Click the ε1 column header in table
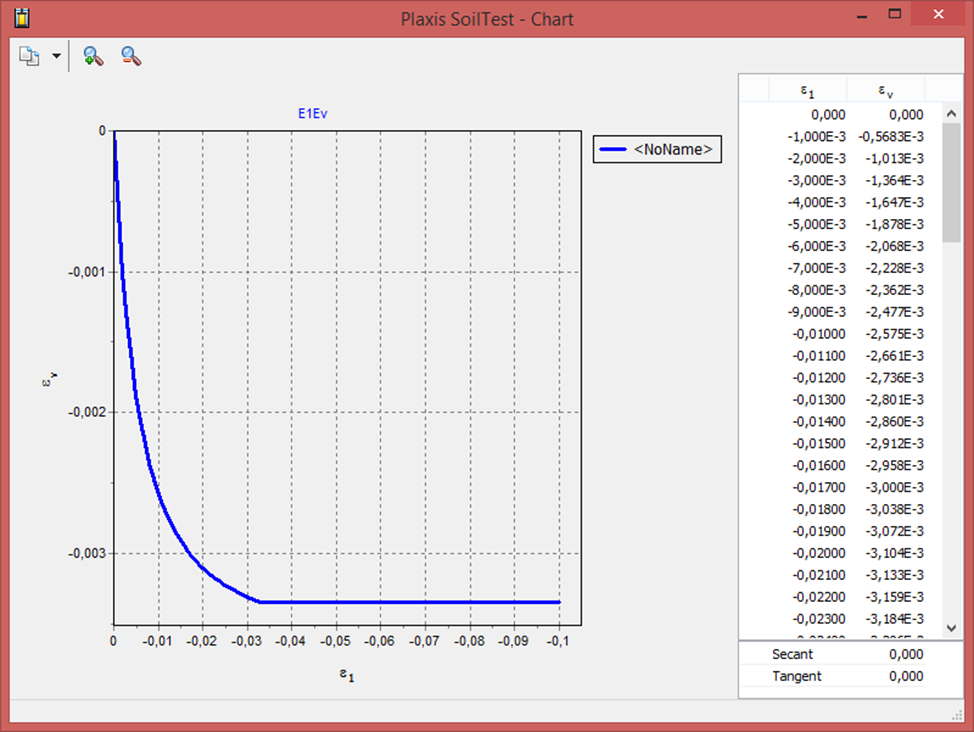Screen dimensions: 974x732 [x=807, y=91]
